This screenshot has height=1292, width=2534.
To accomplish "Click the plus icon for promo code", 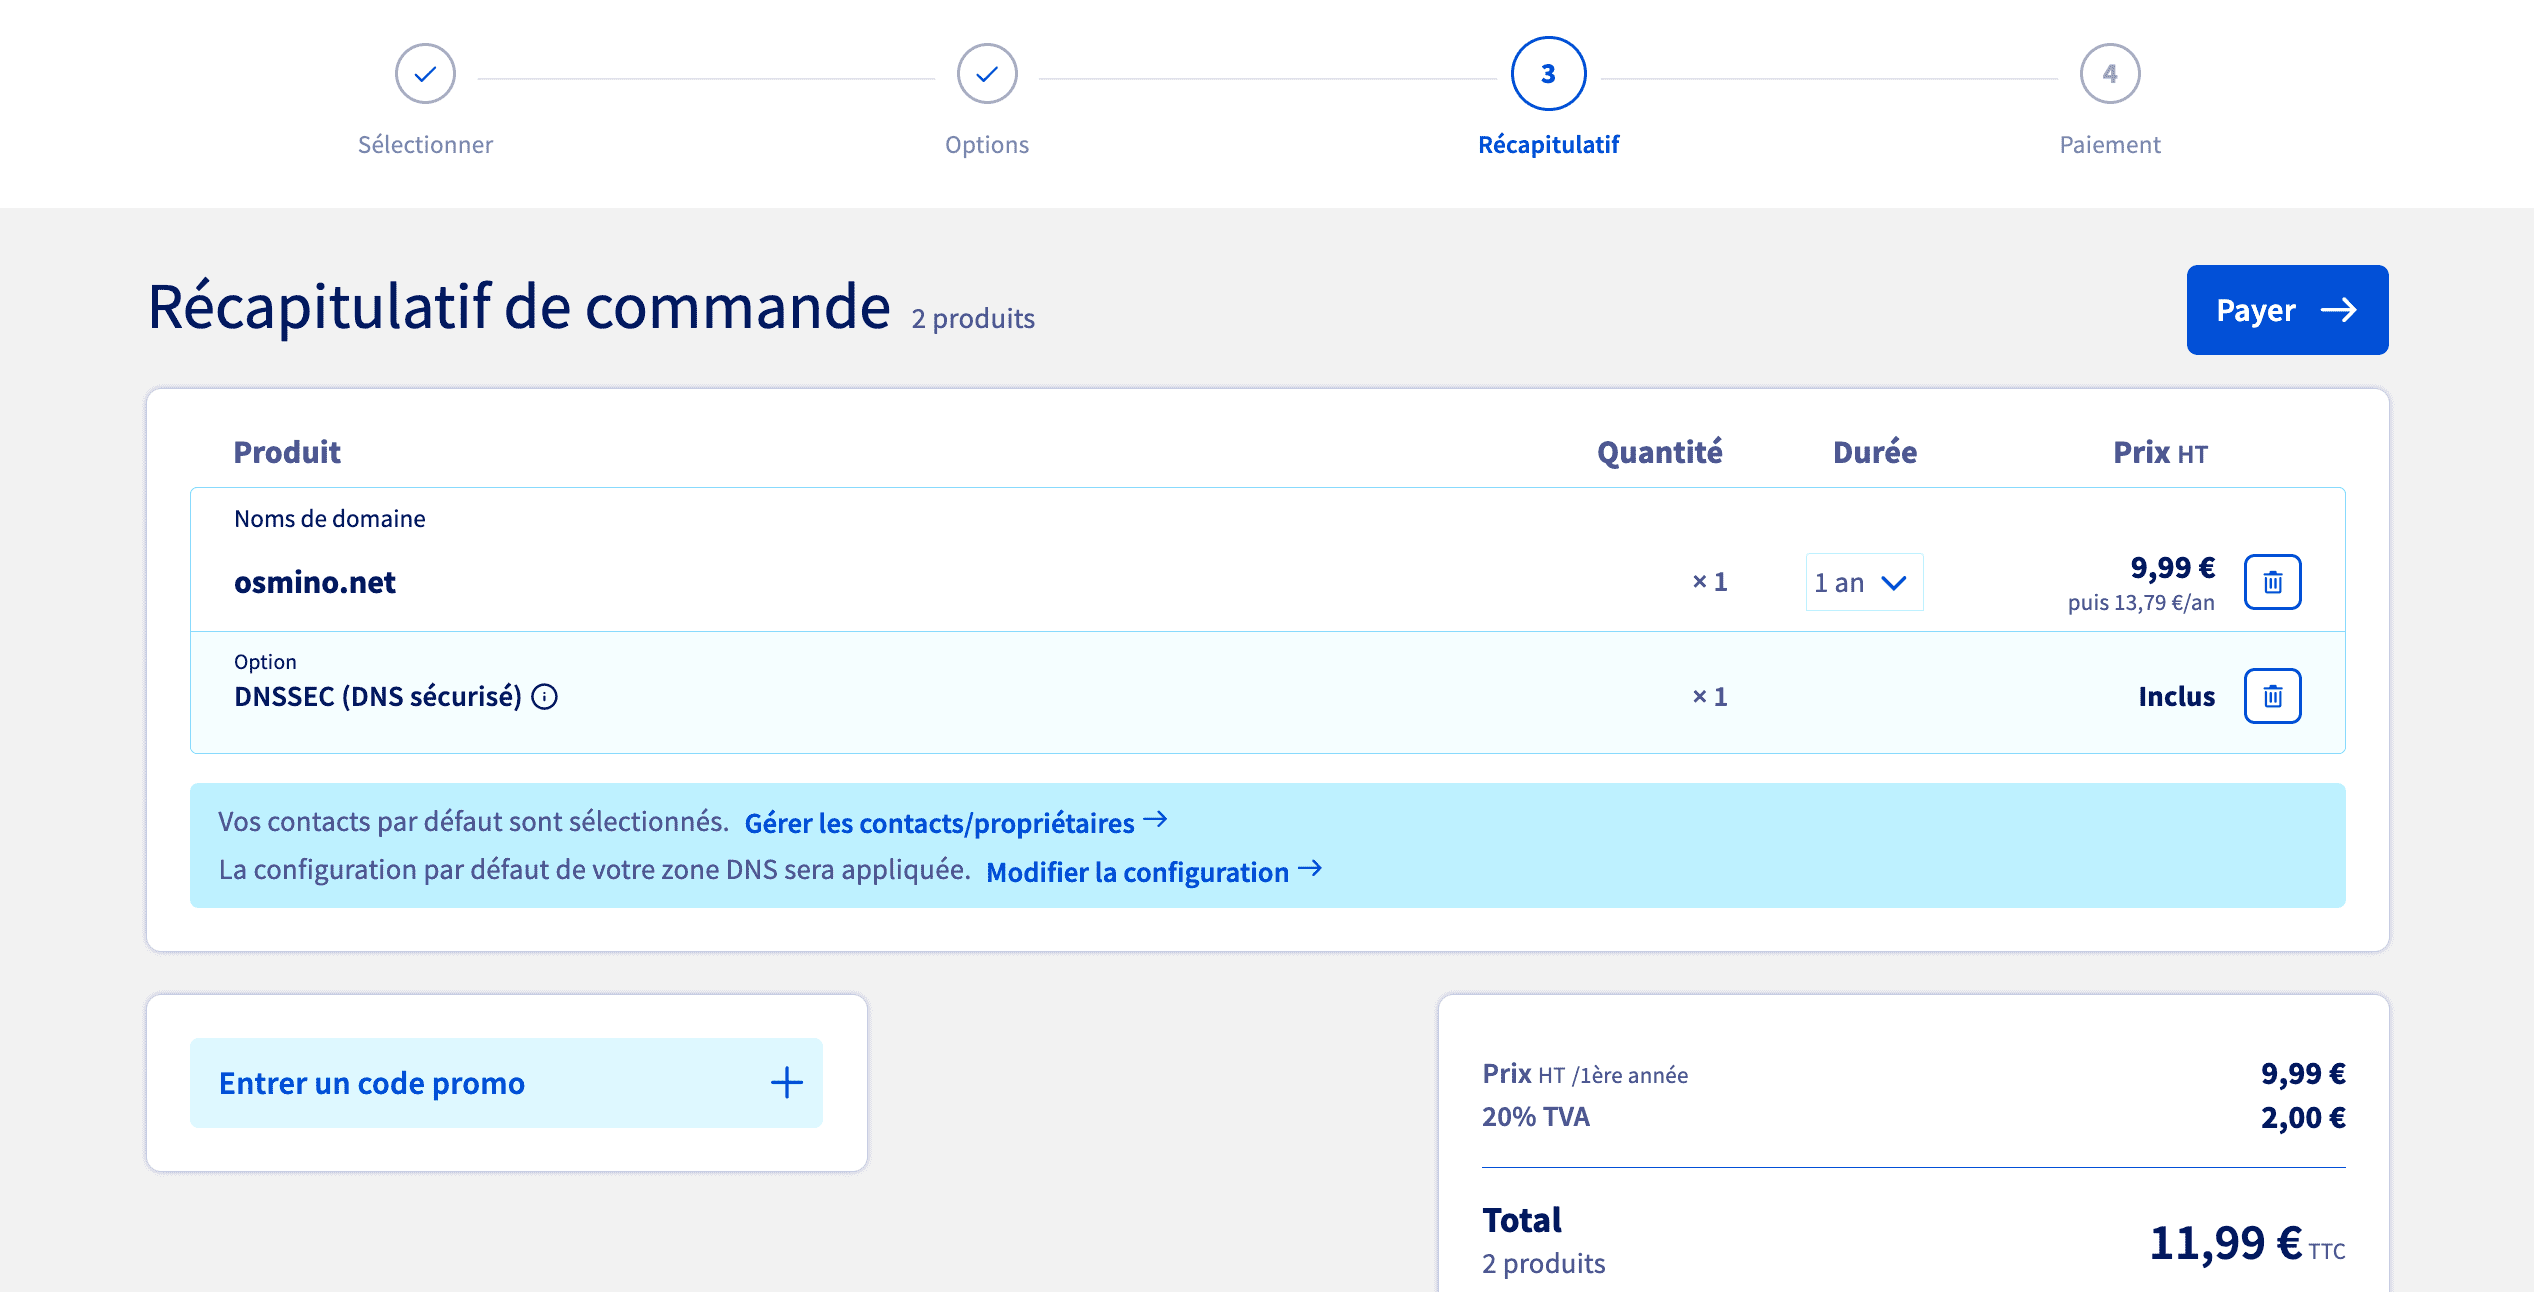I will [787, 1082].
